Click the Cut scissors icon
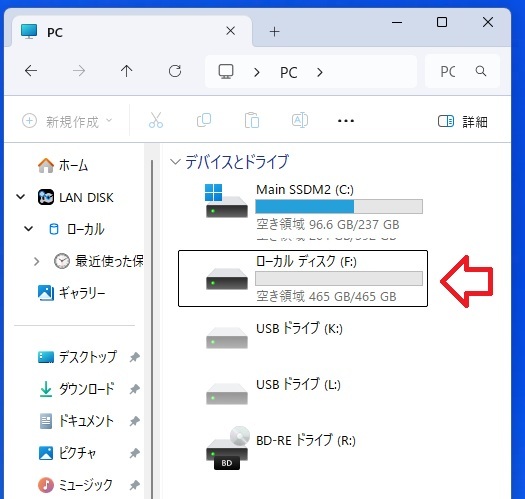This screenshot has height=499, width=525. pos(156,120)
